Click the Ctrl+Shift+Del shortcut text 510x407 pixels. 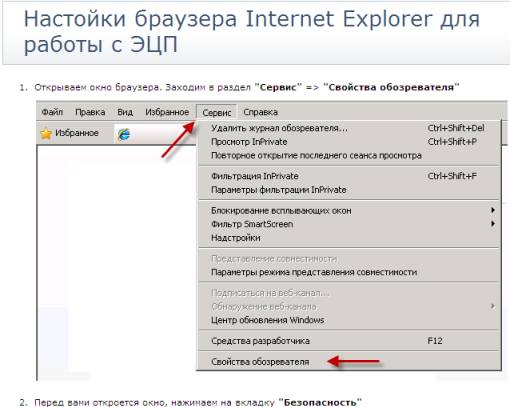(x=456, y=128)
